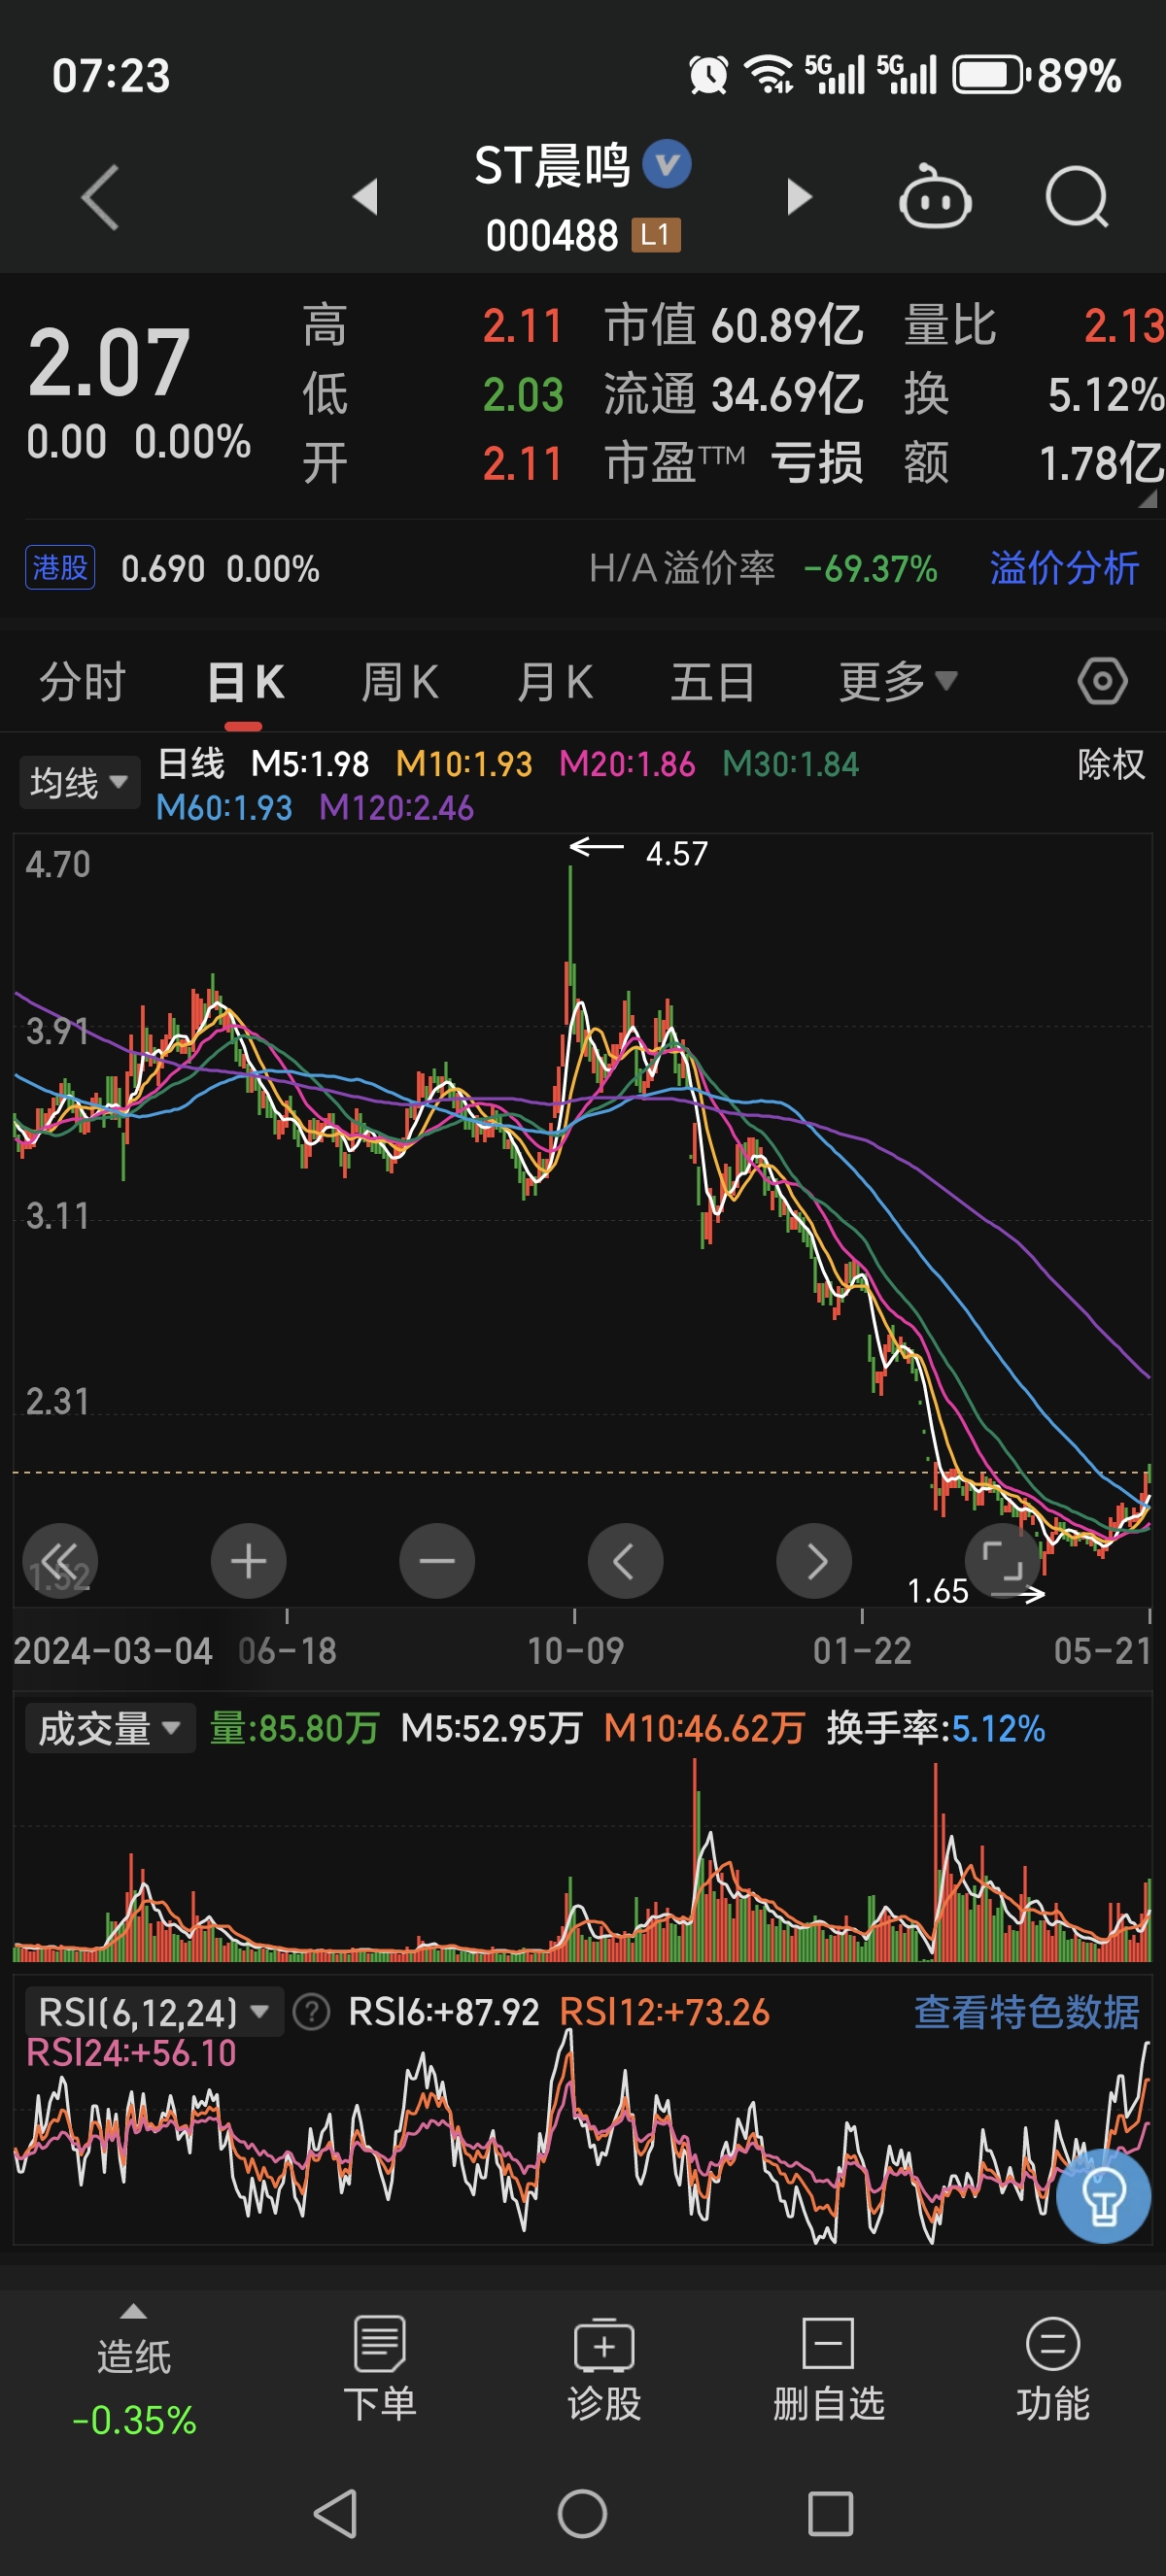Tap the blue verified V badge
Image resolution: width=1166 pixels, height=2576 pixels.
[x=667, y=163]
